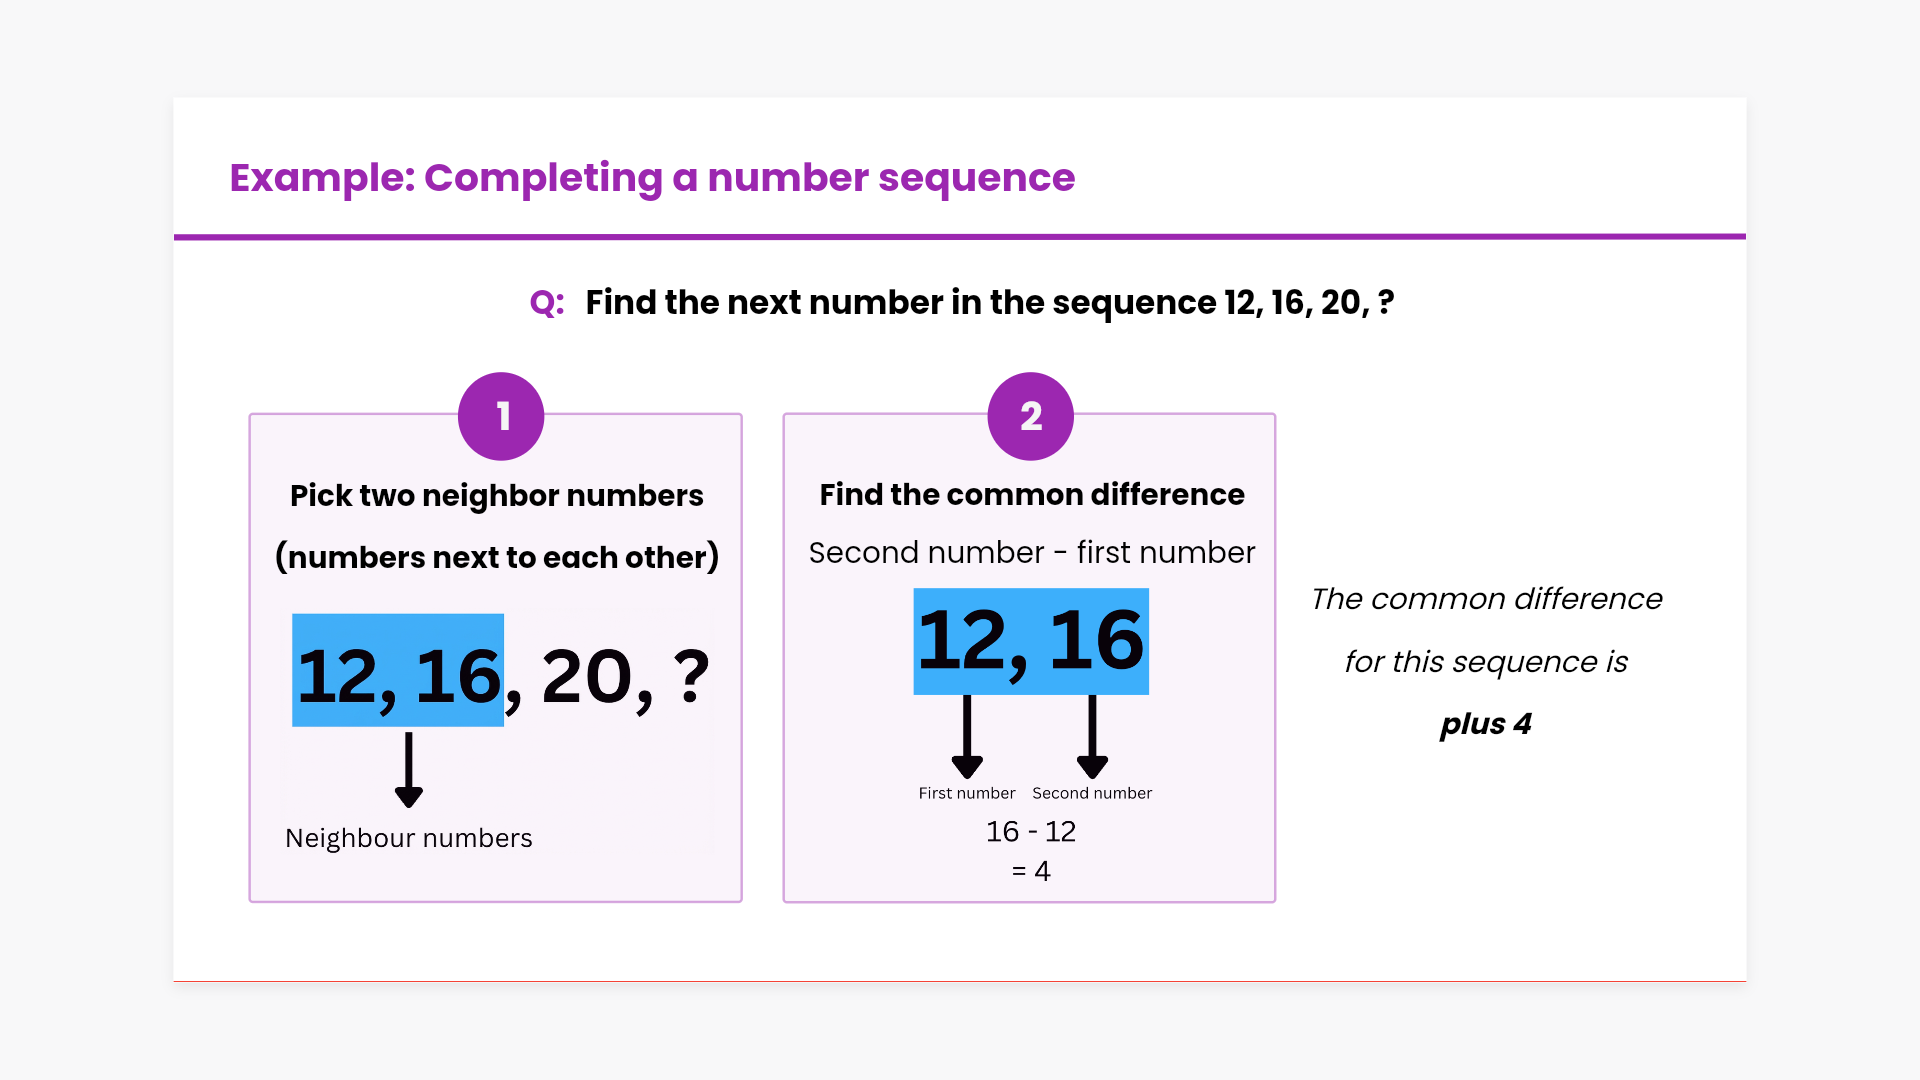Click the arrow above Second number label
The image size is (1920, 1080).
click(1092, 737)
